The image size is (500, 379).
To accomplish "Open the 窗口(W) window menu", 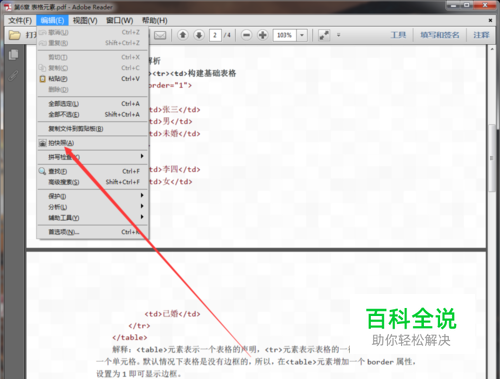I will coord(119,21).
